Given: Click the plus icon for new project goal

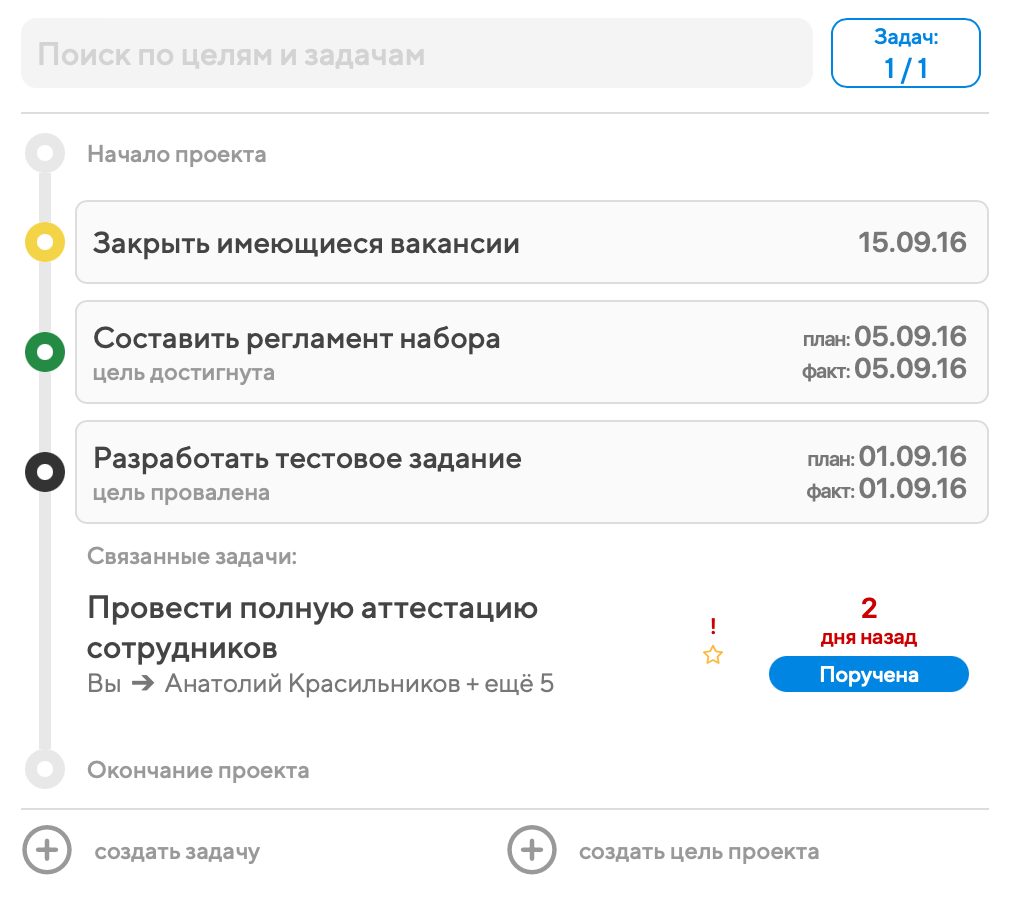Looking at the screenshot, I should point(531,851).
